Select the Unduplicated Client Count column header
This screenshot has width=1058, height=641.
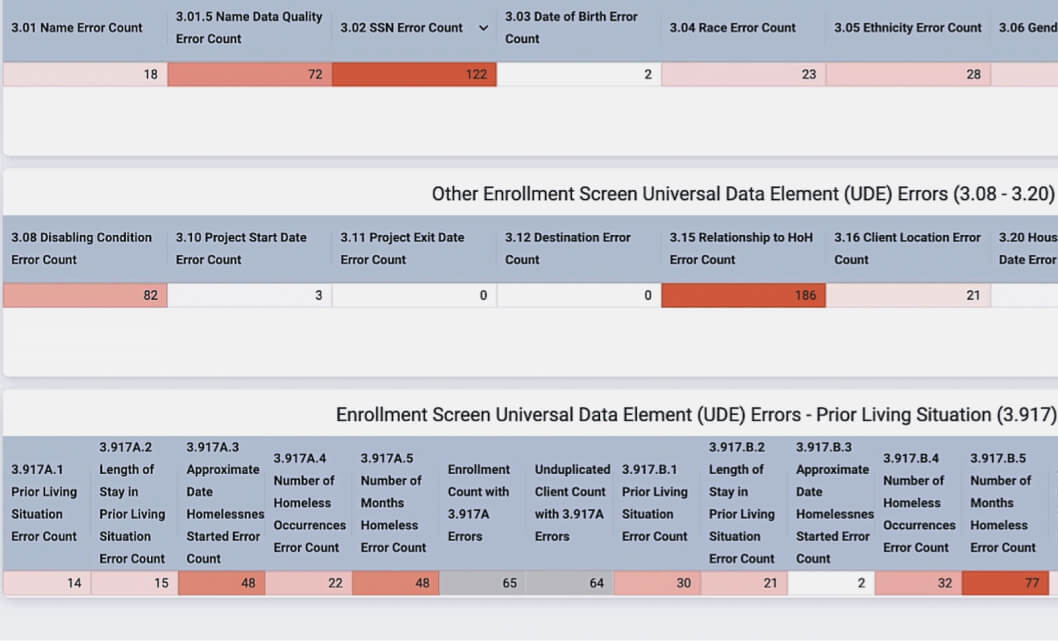(x=570, y=503)
